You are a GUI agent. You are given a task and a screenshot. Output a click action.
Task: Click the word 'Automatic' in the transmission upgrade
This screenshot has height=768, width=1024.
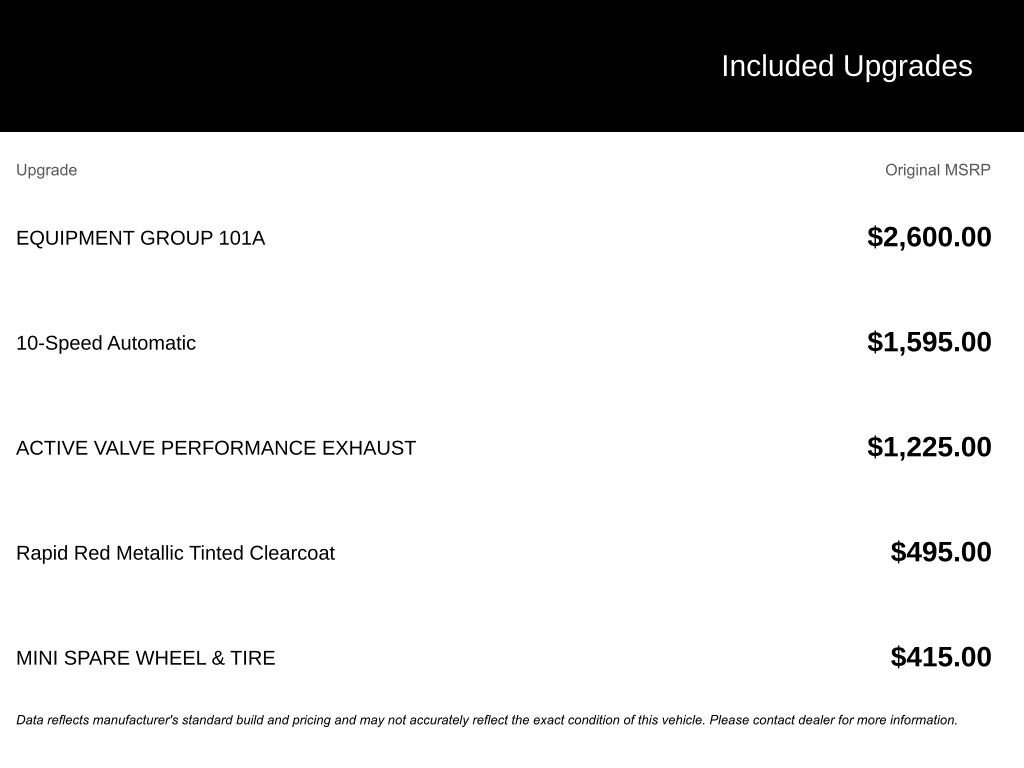pos(151,343)
